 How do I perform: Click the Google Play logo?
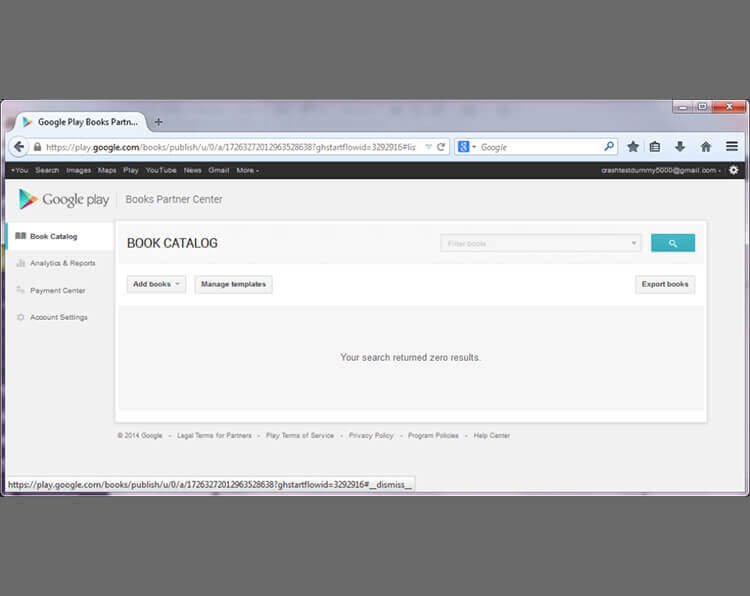click(x=64, y=199)
